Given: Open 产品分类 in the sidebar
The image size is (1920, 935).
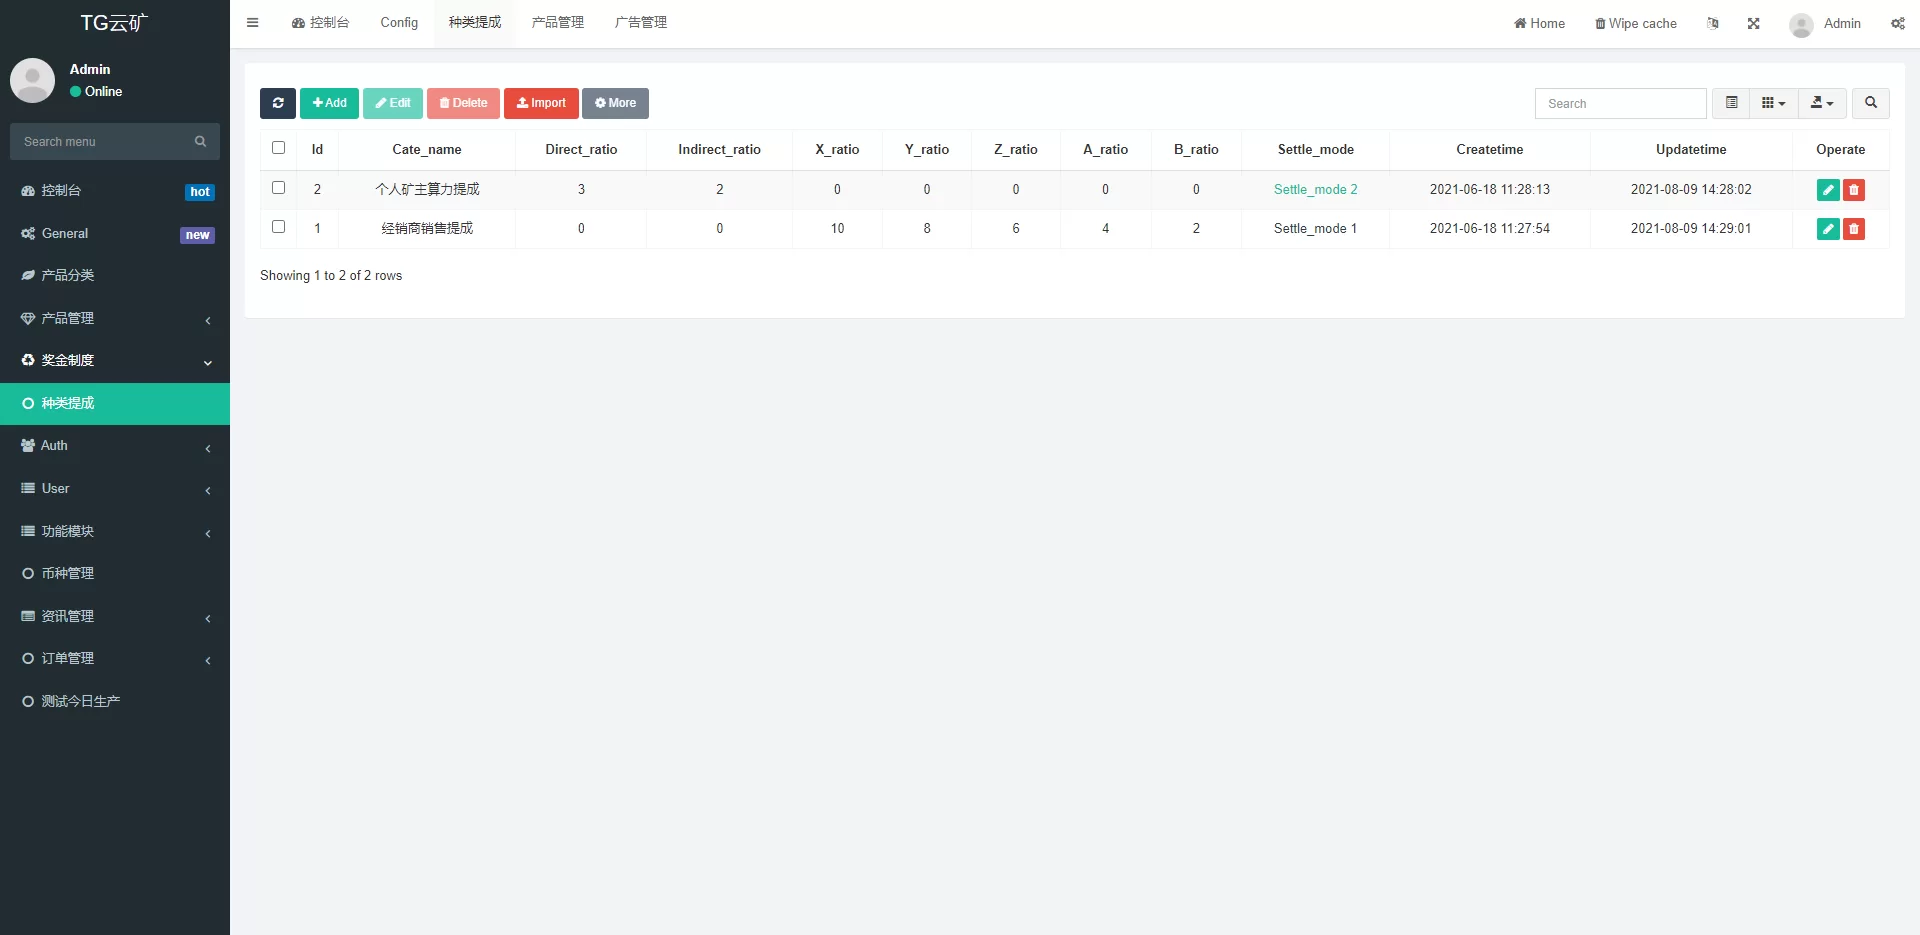Looking at the screenshot, I should [115, 275].
